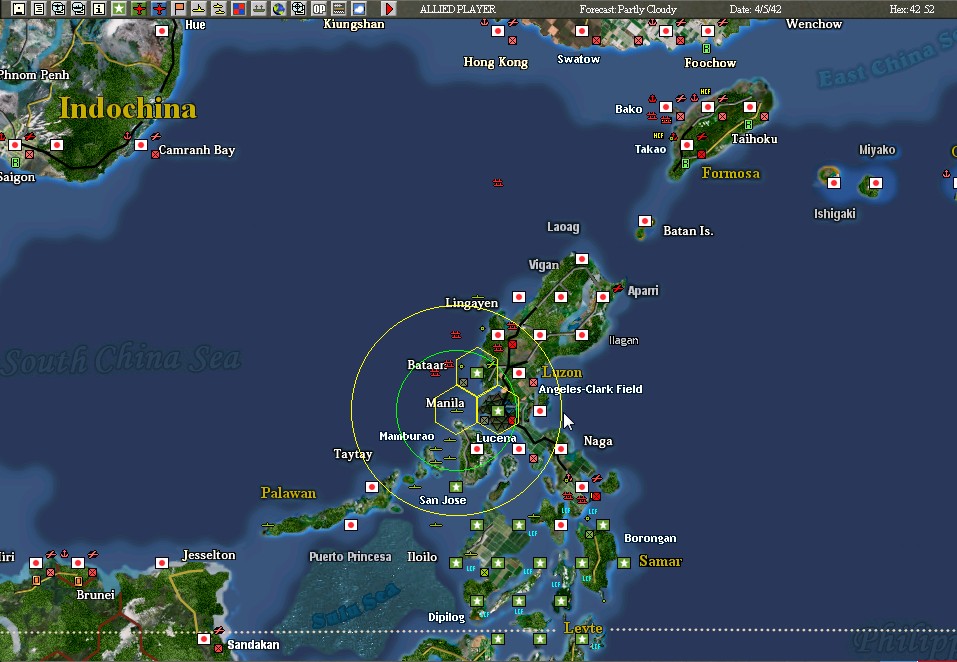The height and width of the screenshot is (662, 957).
Task: Click the Dipilog map label
Action: point(446,617)
